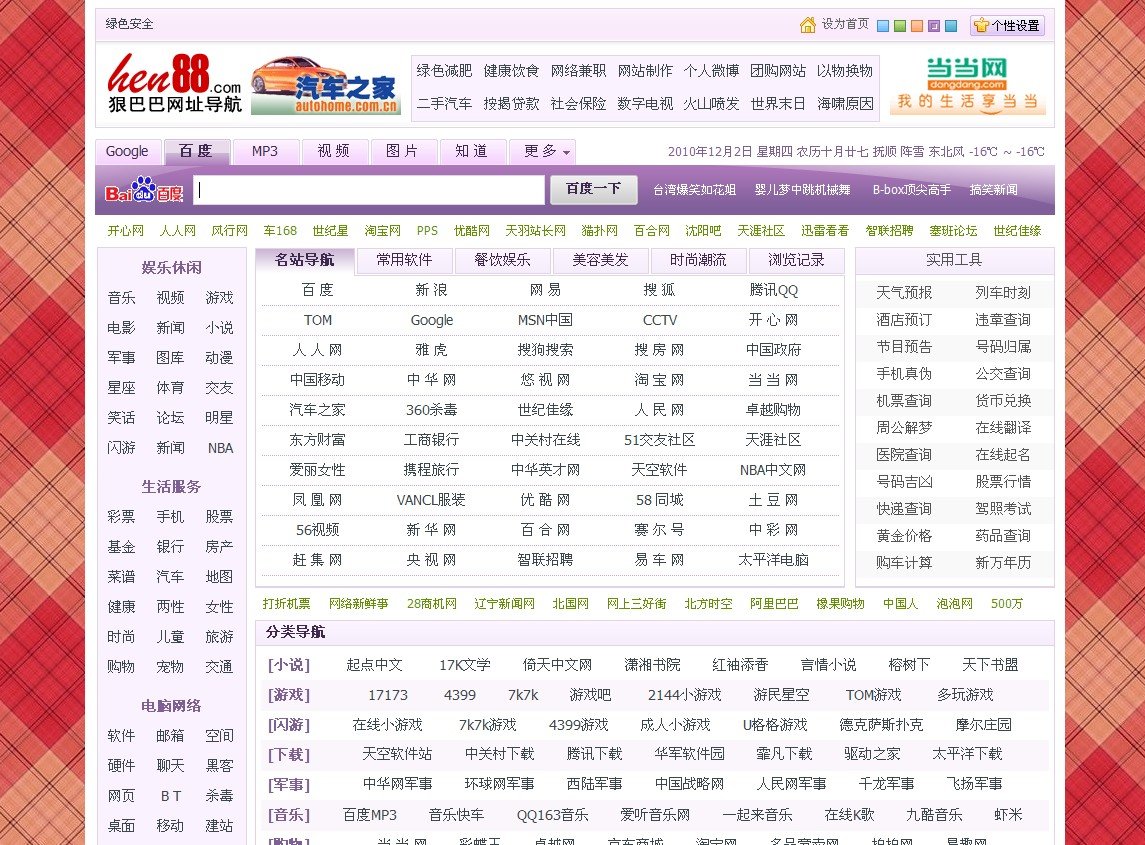Click inside the Baidu search box
The height and width of the screenshot is (845, 1145).
point(365,189)
